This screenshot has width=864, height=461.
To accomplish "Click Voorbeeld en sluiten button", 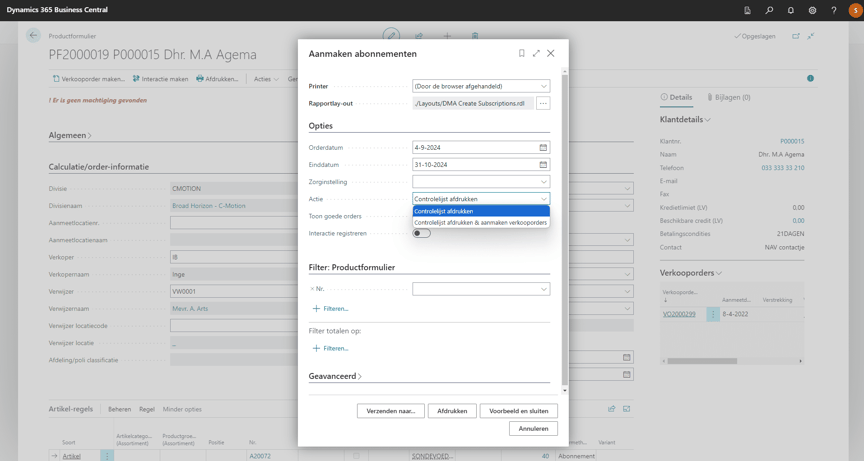I will tap(519, 411).
